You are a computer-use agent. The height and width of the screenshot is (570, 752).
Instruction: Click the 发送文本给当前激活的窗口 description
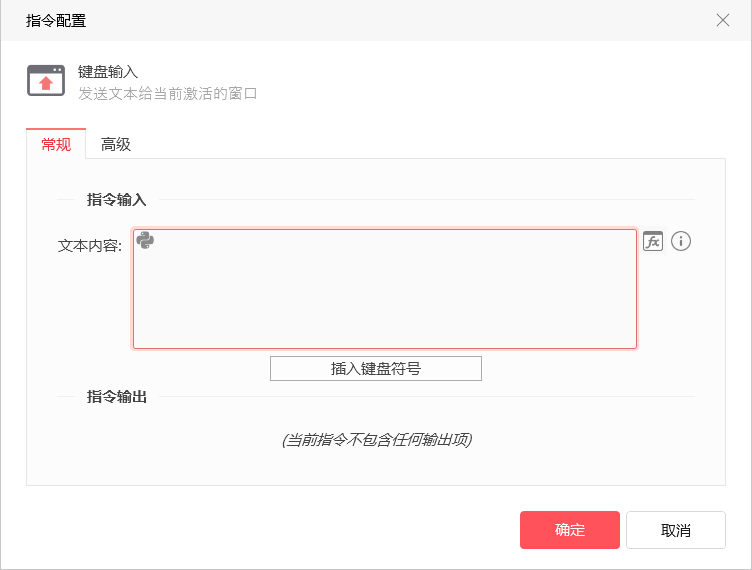(168, 93)
